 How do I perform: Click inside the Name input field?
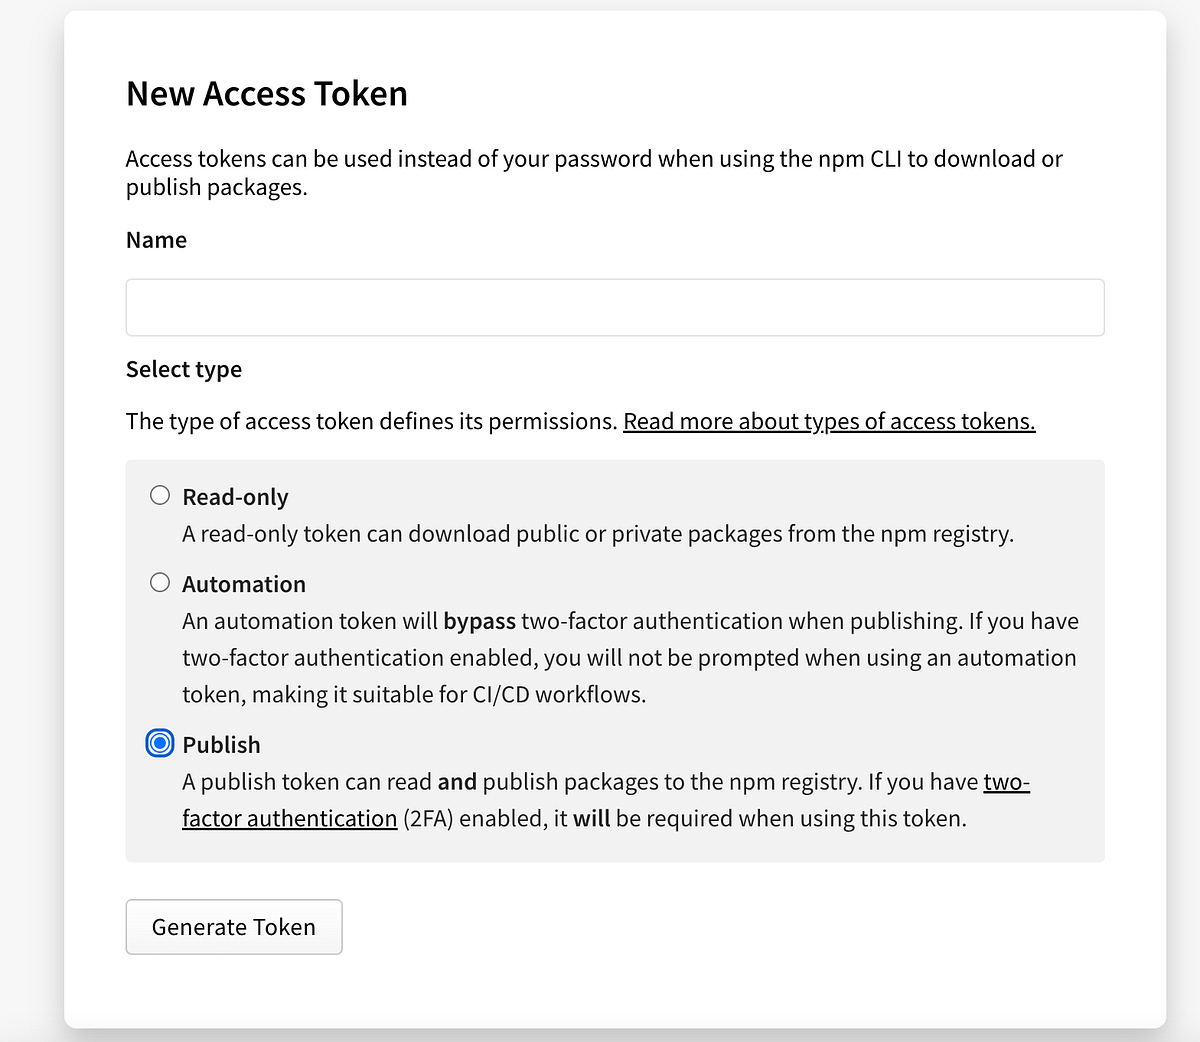coord(614,307)
